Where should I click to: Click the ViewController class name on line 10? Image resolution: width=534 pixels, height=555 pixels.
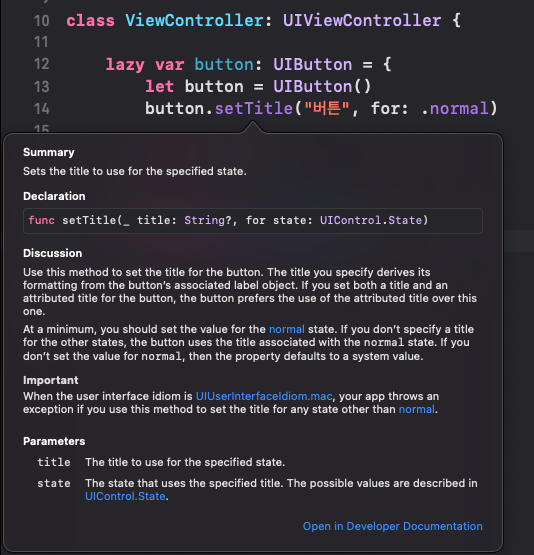pos(194,20)
